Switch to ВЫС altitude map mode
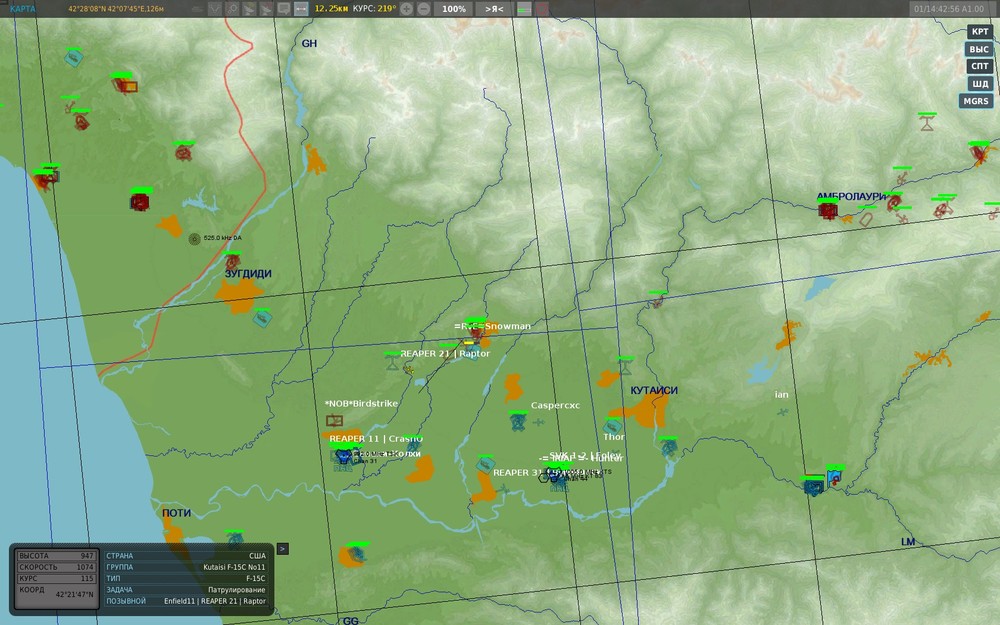Image resolution: width=1000 pixels, height=625 pixels. pos(979,49)
